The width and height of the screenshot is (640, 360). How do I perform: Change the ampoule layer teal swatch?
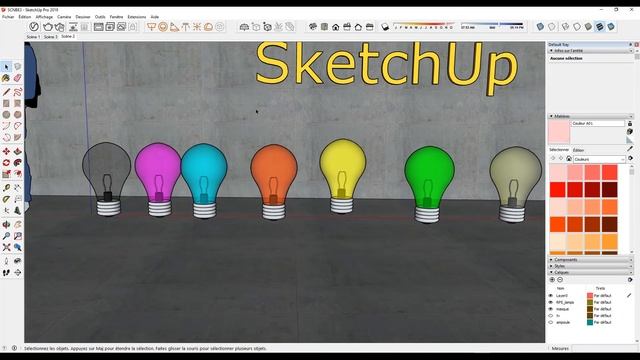[x=590, y=322]
